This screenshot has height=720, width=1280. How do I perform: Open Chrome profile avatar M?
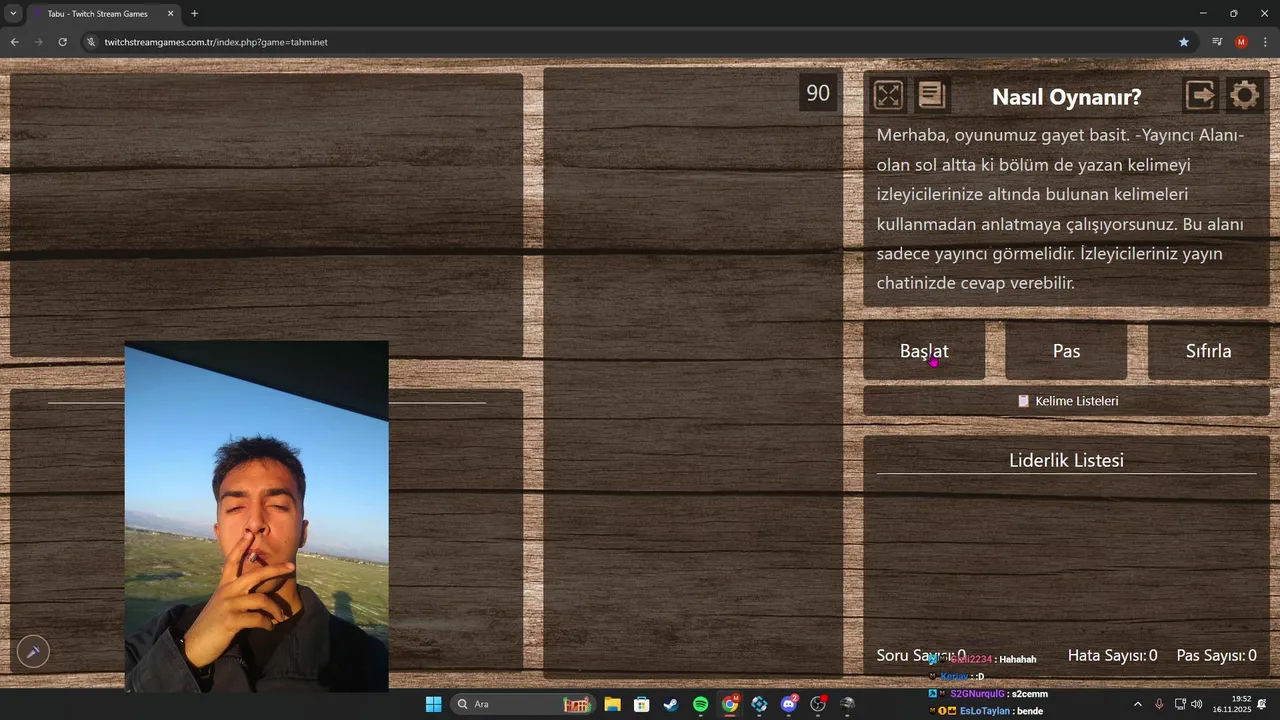click(1241, 42)
